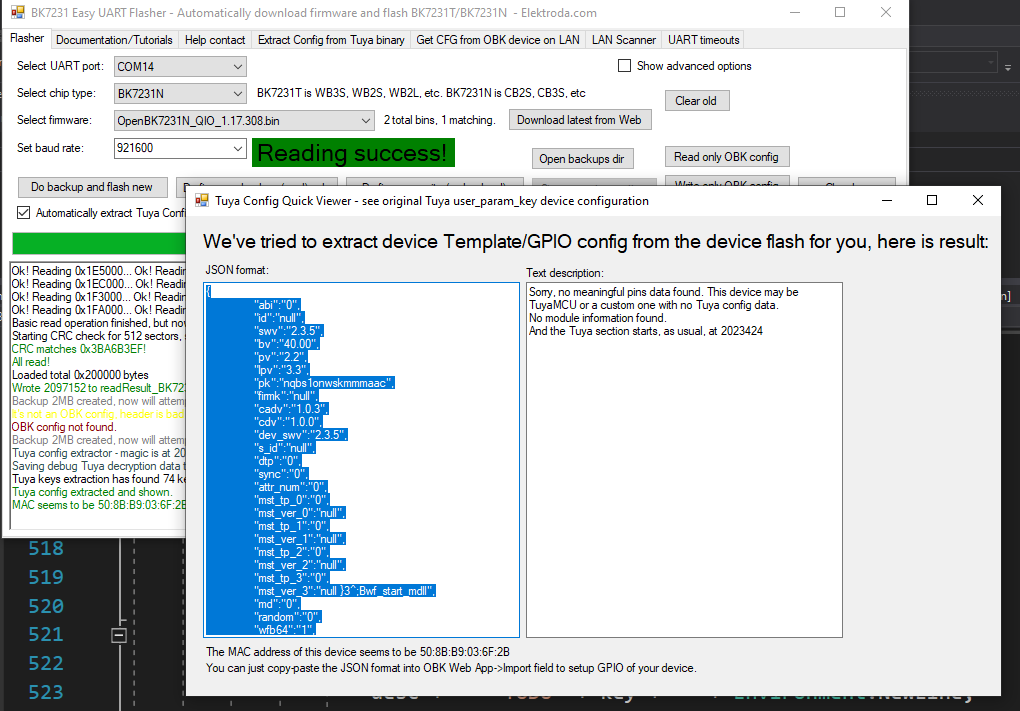Image resolution: width=1020 pixels, height=711 pixels.
Task: Maximize the BK7231 Easy UART Flasher window
Action: pos(840,12)
